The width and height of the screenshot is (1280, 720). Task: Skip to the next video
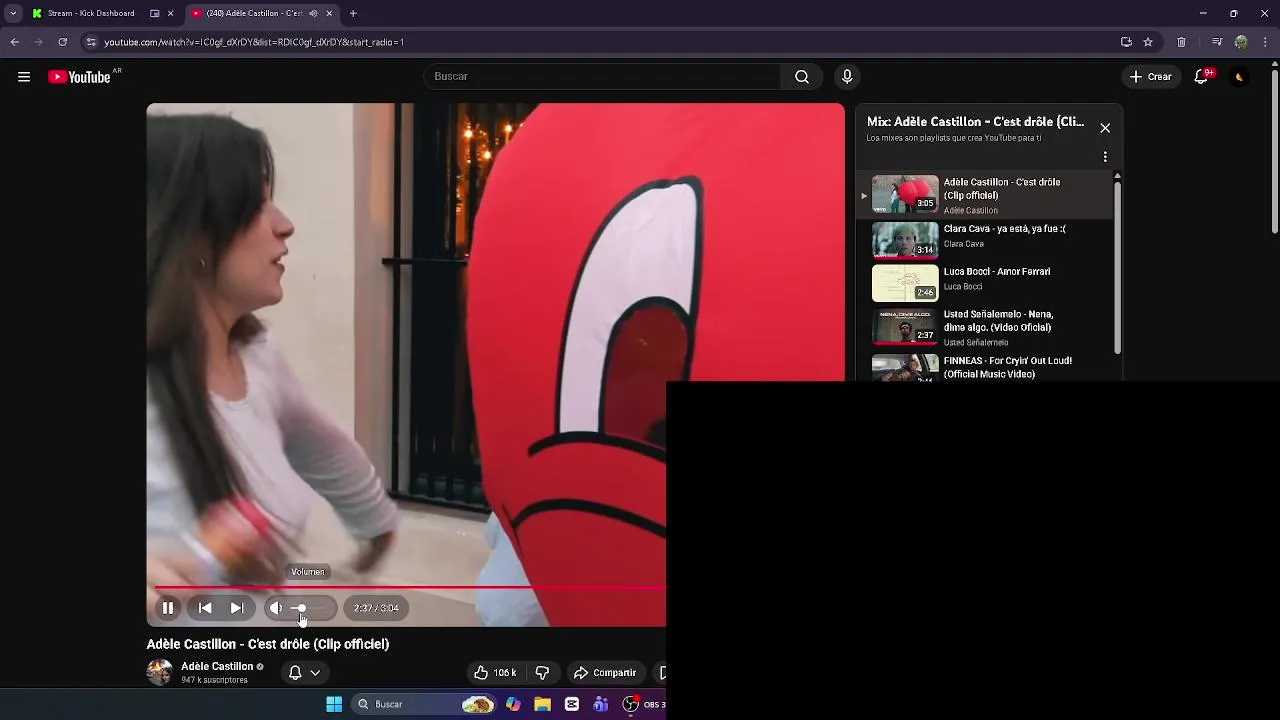coord(237,608)
